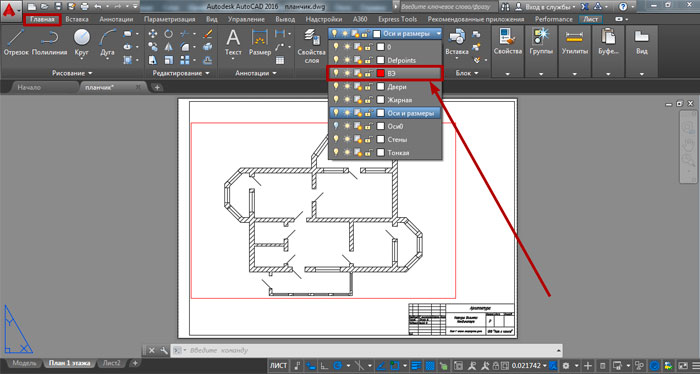Choose the Дуга arc tool
The height and width of the screenshot is (374, 700).
tap(107, 42)
